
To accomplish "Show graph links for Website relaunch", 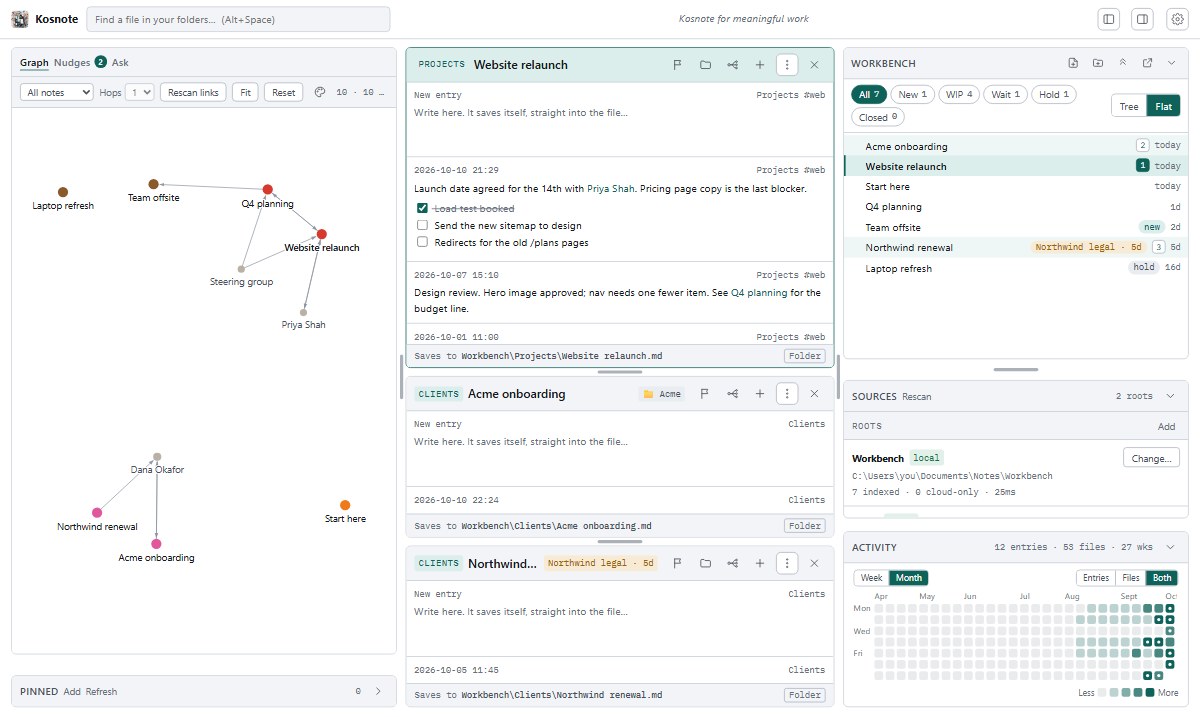I will pyautogui.click(x=733, y=65).
